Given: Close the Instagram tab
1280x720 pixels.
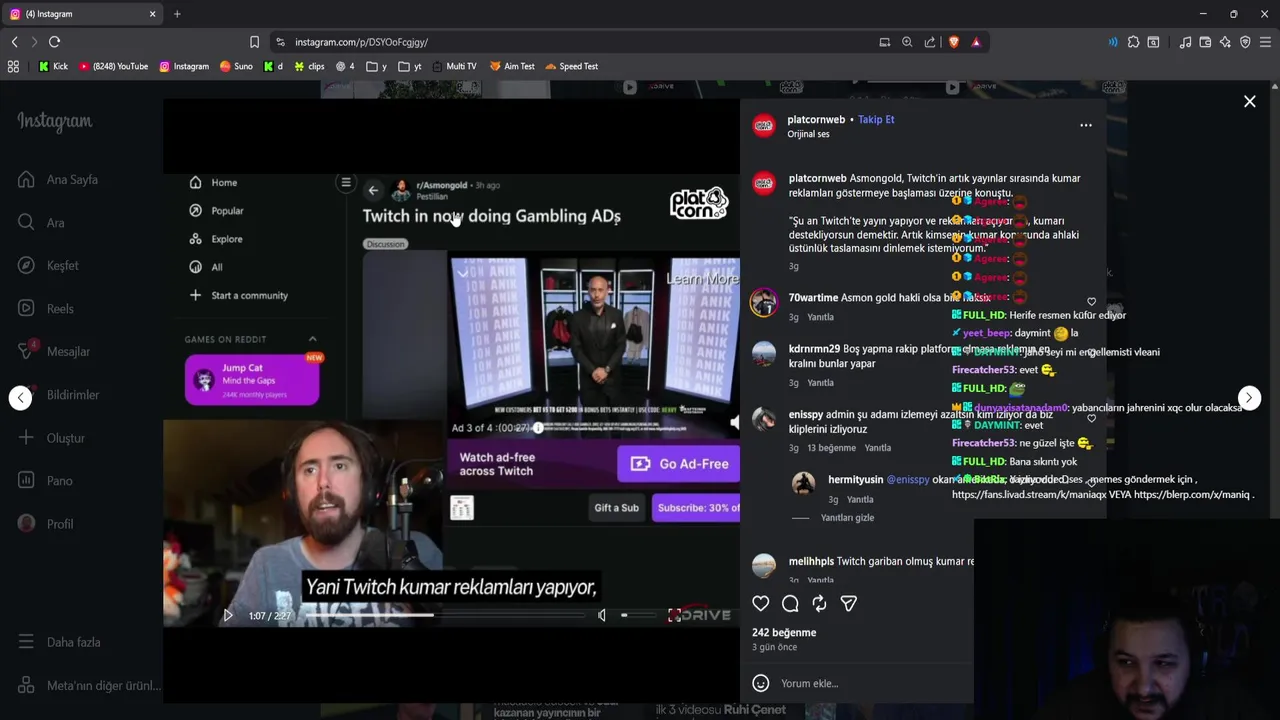Looking at the screenshot, I should [x=152, y=14].
